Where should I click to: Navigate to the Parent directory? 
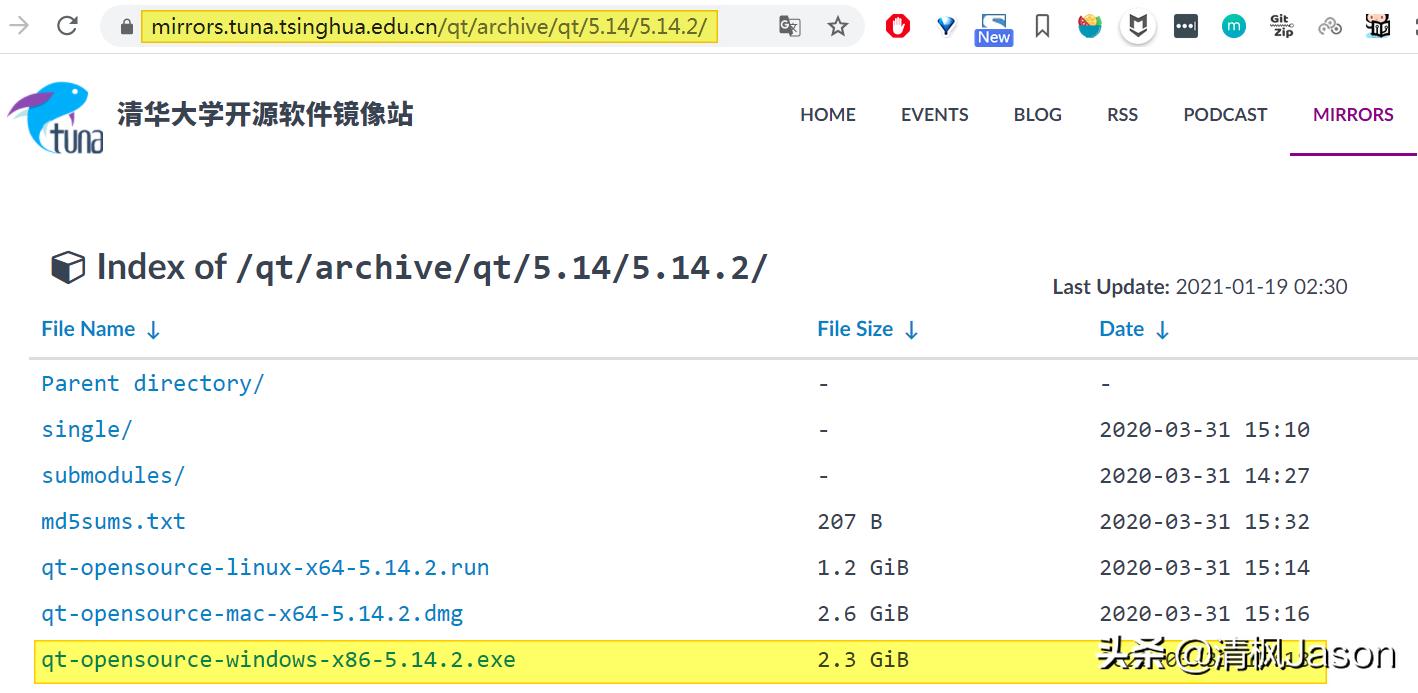152,383
